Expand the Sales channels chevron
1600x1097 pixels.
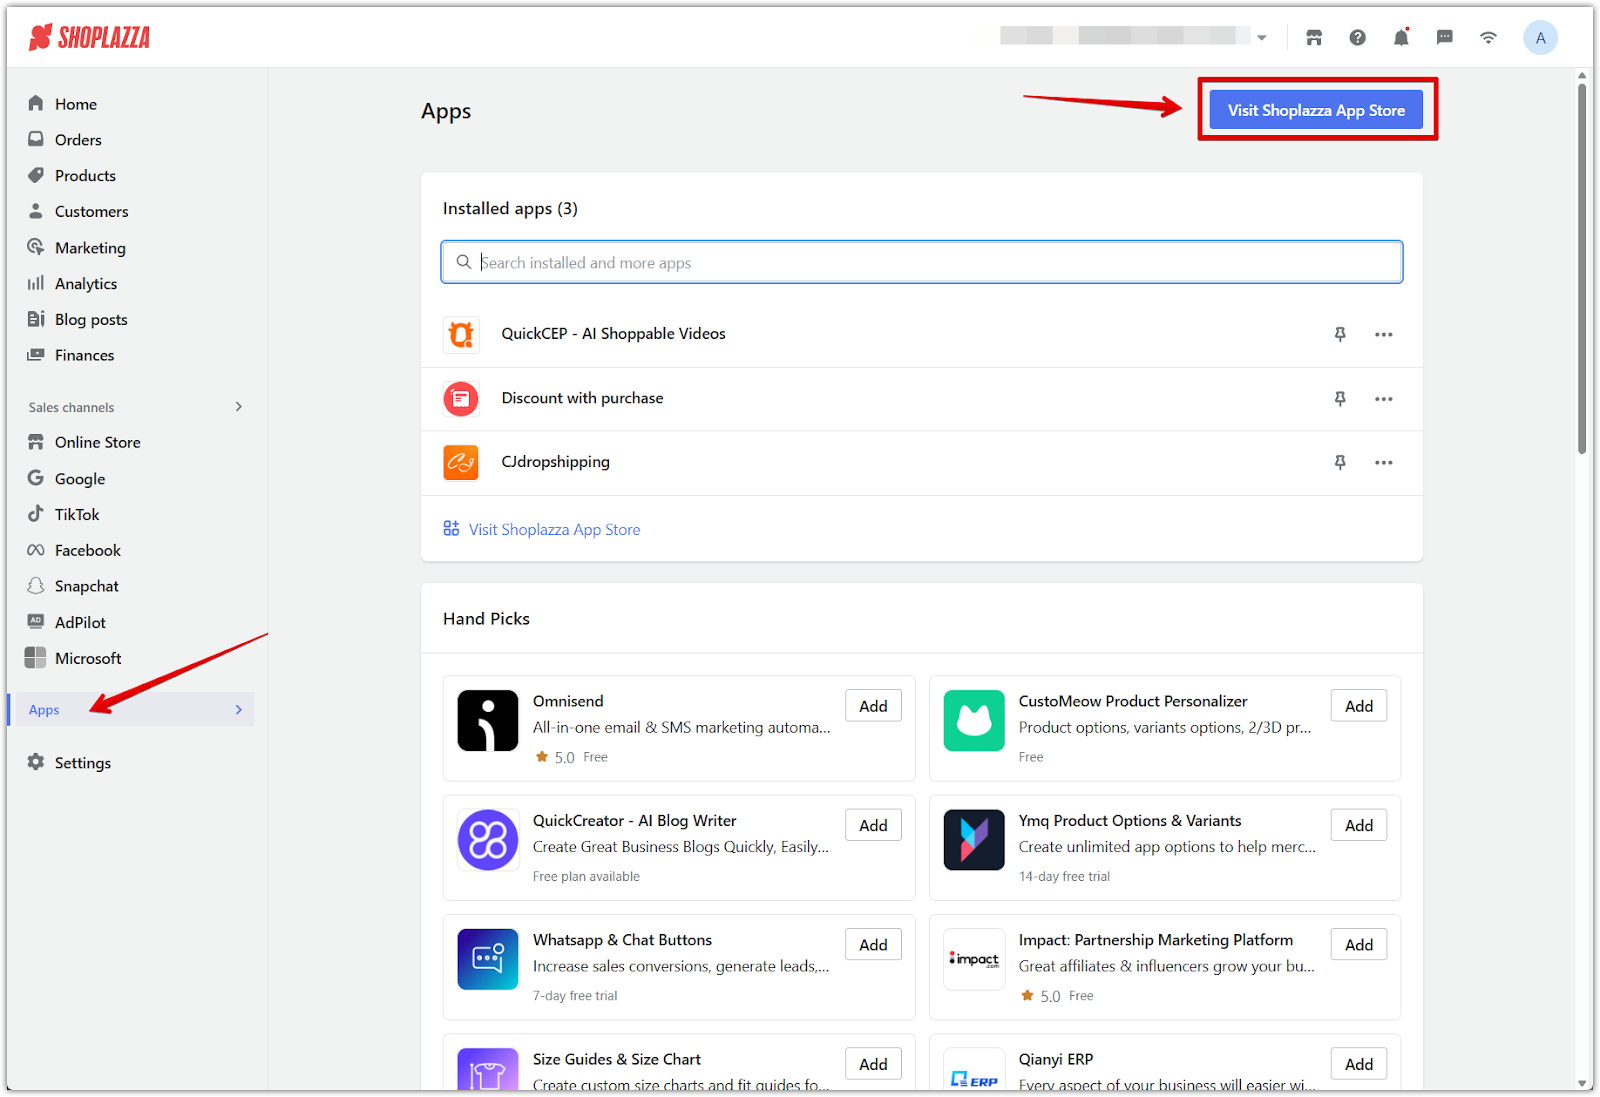click(239, 407)
